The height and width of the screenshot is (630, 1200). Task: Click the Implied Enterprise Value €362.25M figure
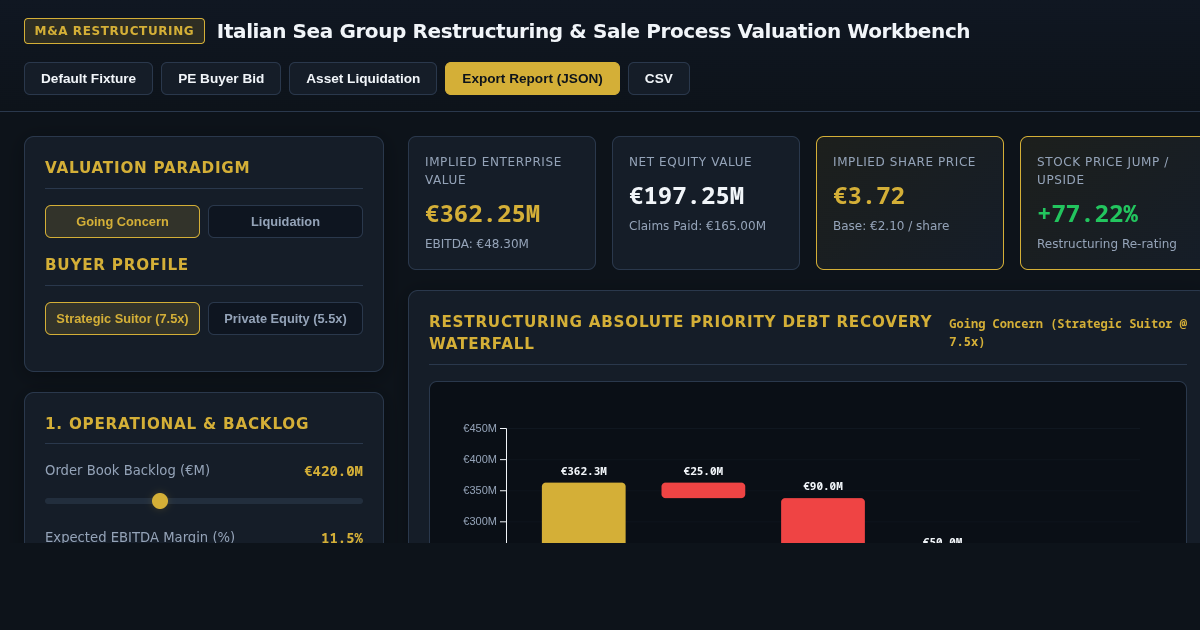(x=482, y=214)
